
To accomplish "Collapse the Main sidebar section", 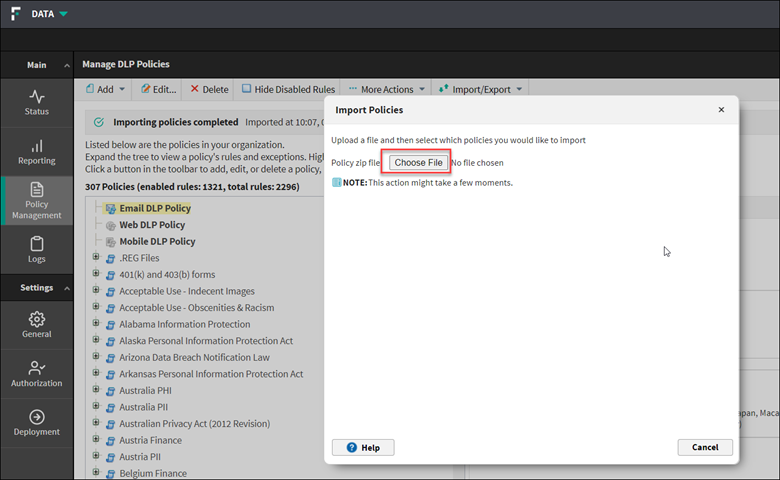I will click(x=66, y=65).
